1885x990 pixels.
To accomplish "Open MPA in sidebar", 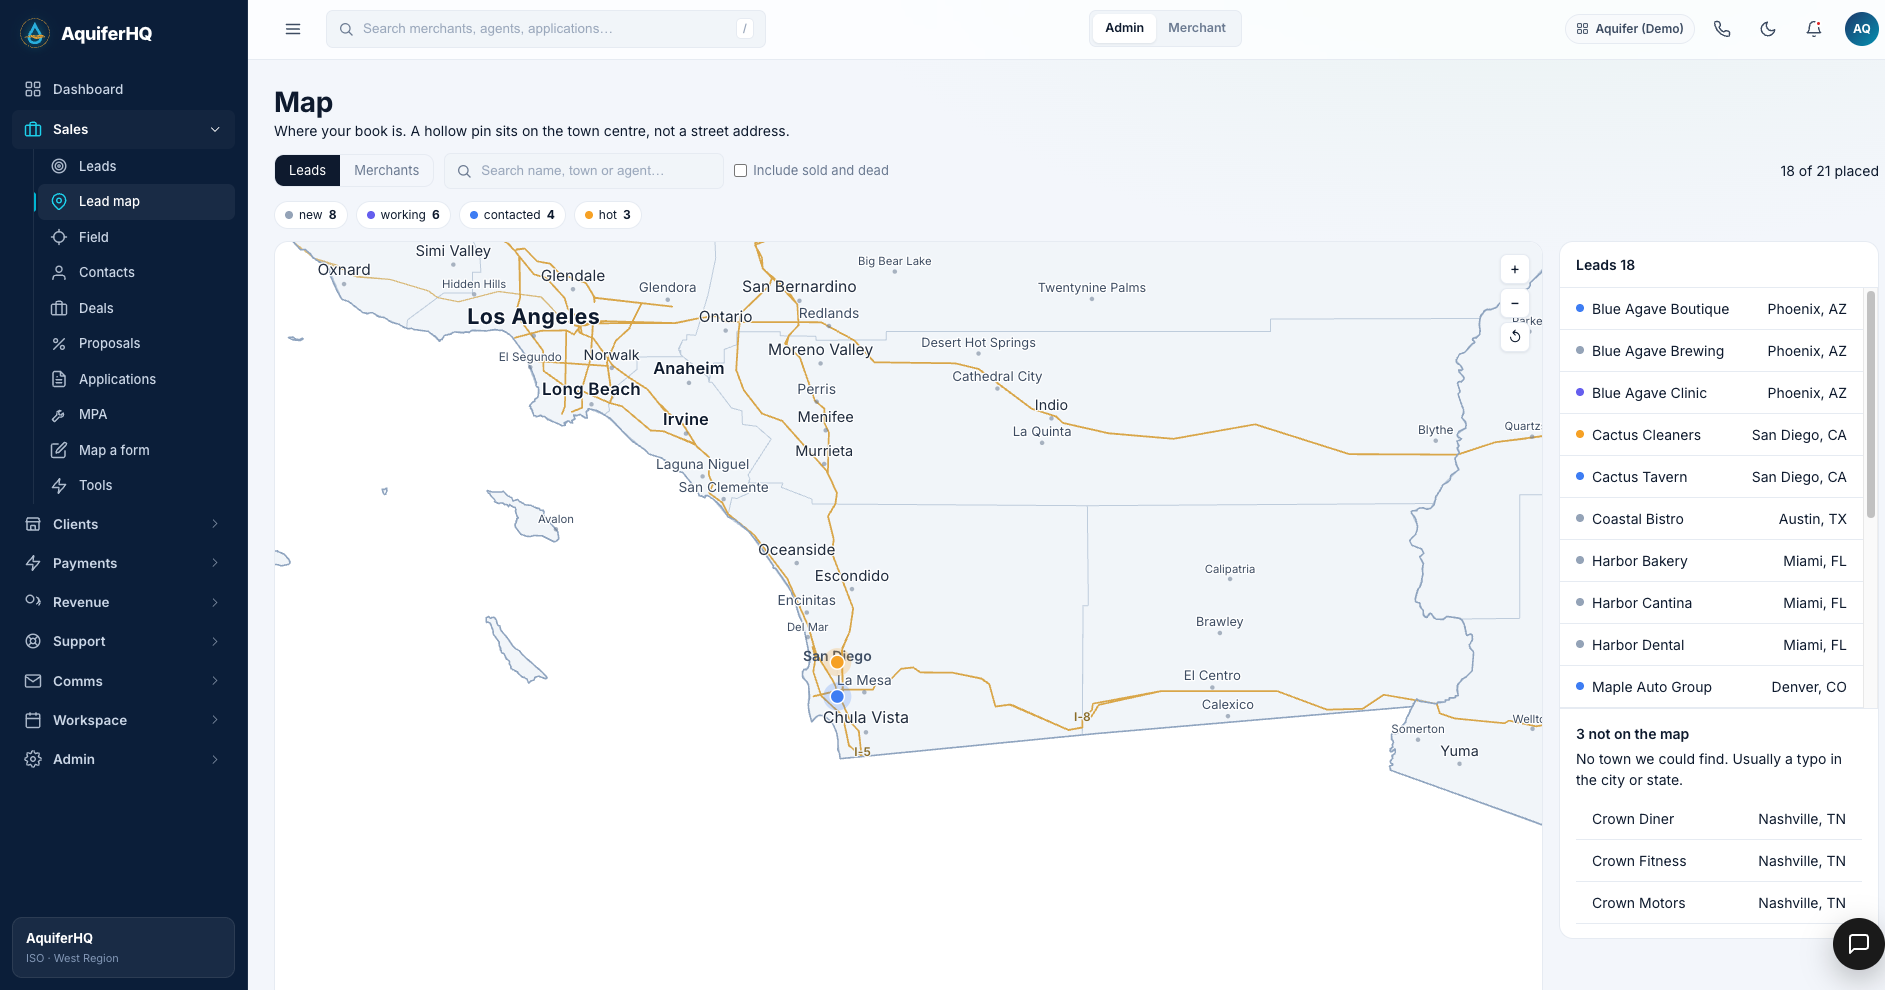I will pyautogui.click(x=135, y=414).
